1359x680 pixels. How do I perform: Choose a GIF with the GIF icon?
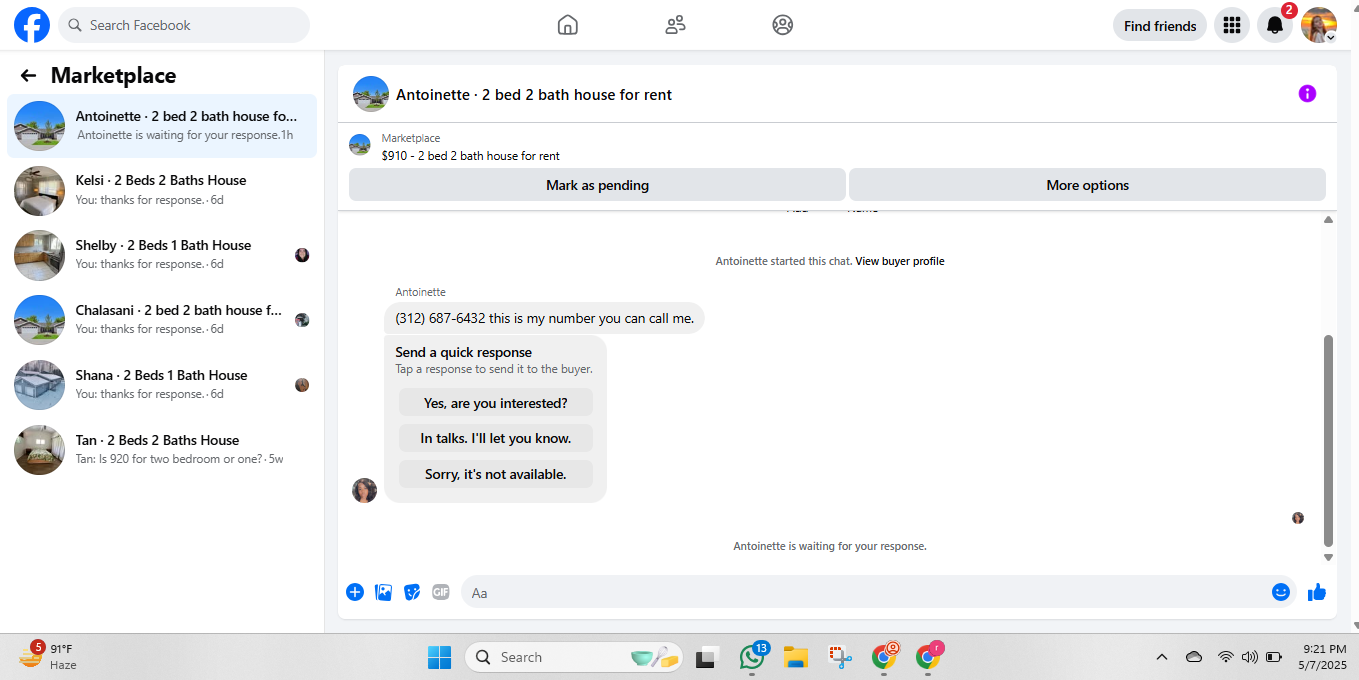[441, 592]
